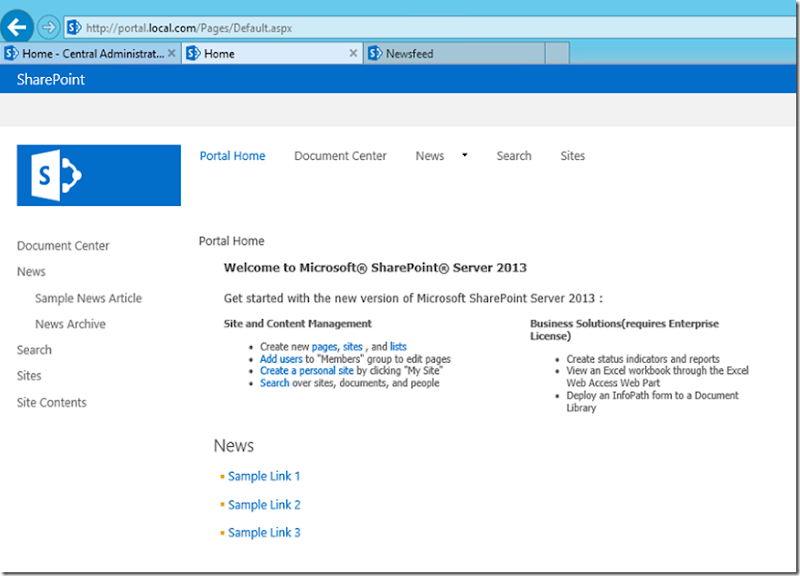800x576 pixels.
Task: Close the Home - Central Administration tab
Action: [x=171, y=53]
